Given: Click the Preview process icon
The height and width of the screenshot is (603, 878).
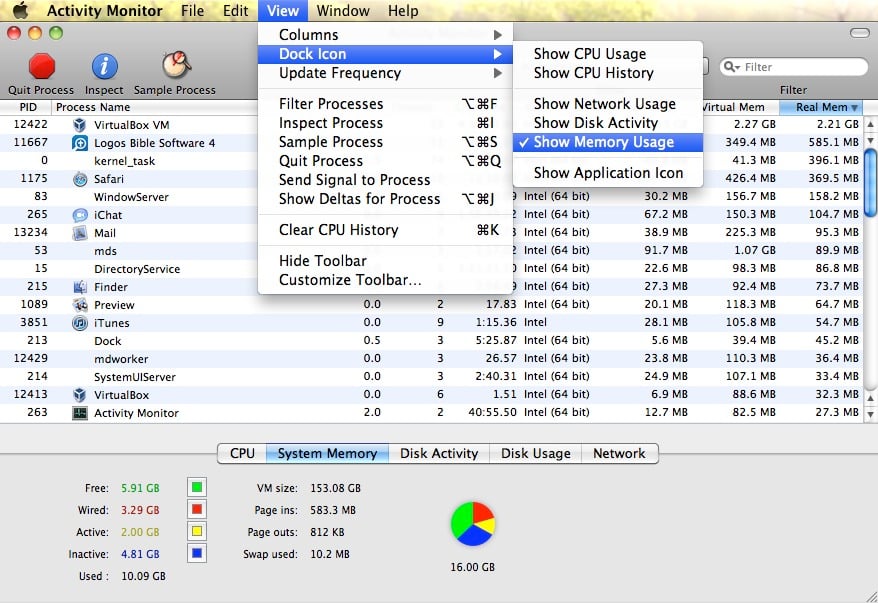Looking at the screenshot, I should tap(80, 305).
